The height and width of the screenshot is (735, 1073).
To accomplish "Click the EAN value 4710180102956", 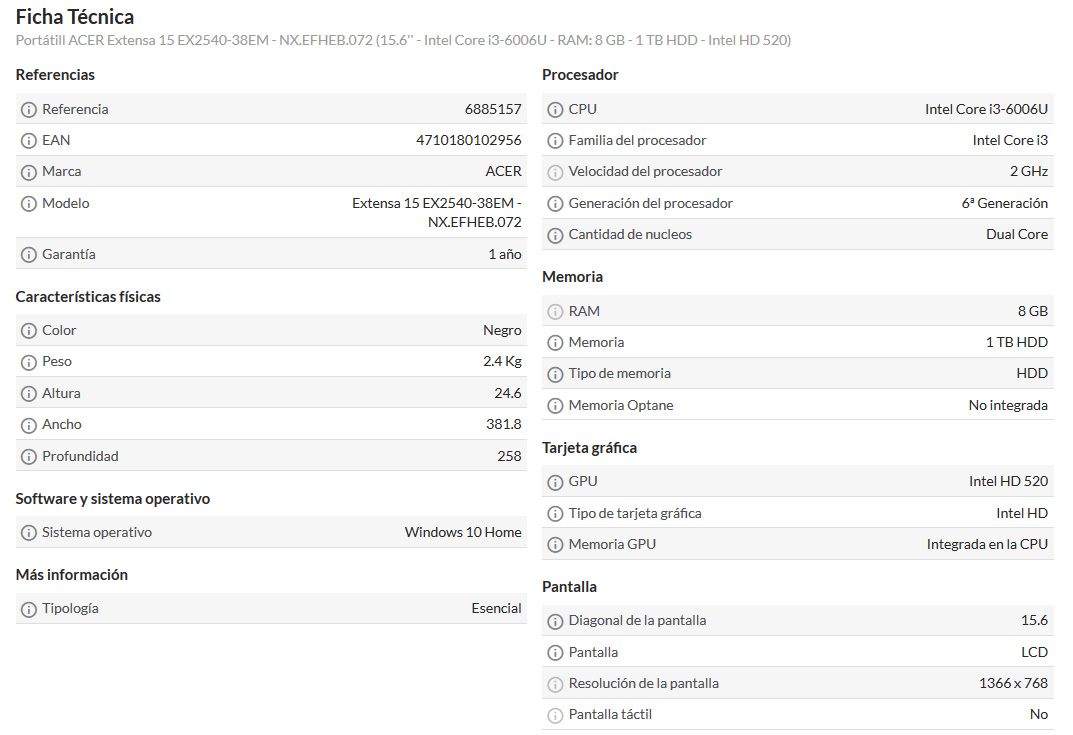I will (469, 140).
